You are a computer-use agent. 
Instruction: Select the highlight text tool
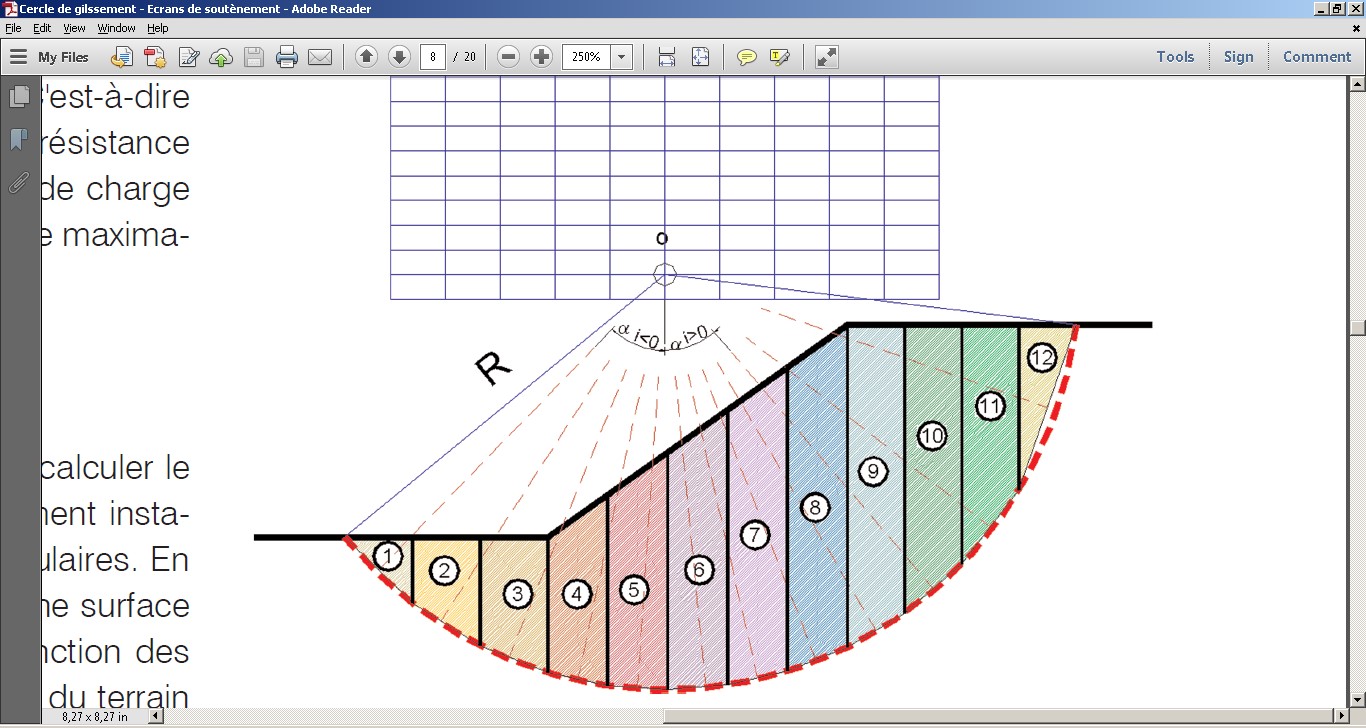click(x=780, y=57)
